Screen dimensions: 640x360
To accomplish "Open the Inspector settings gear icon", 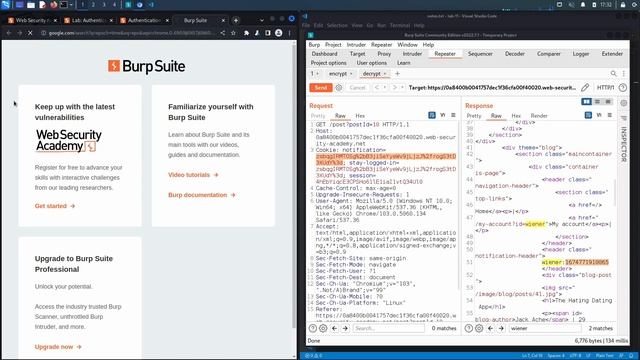I will (624, 103).
